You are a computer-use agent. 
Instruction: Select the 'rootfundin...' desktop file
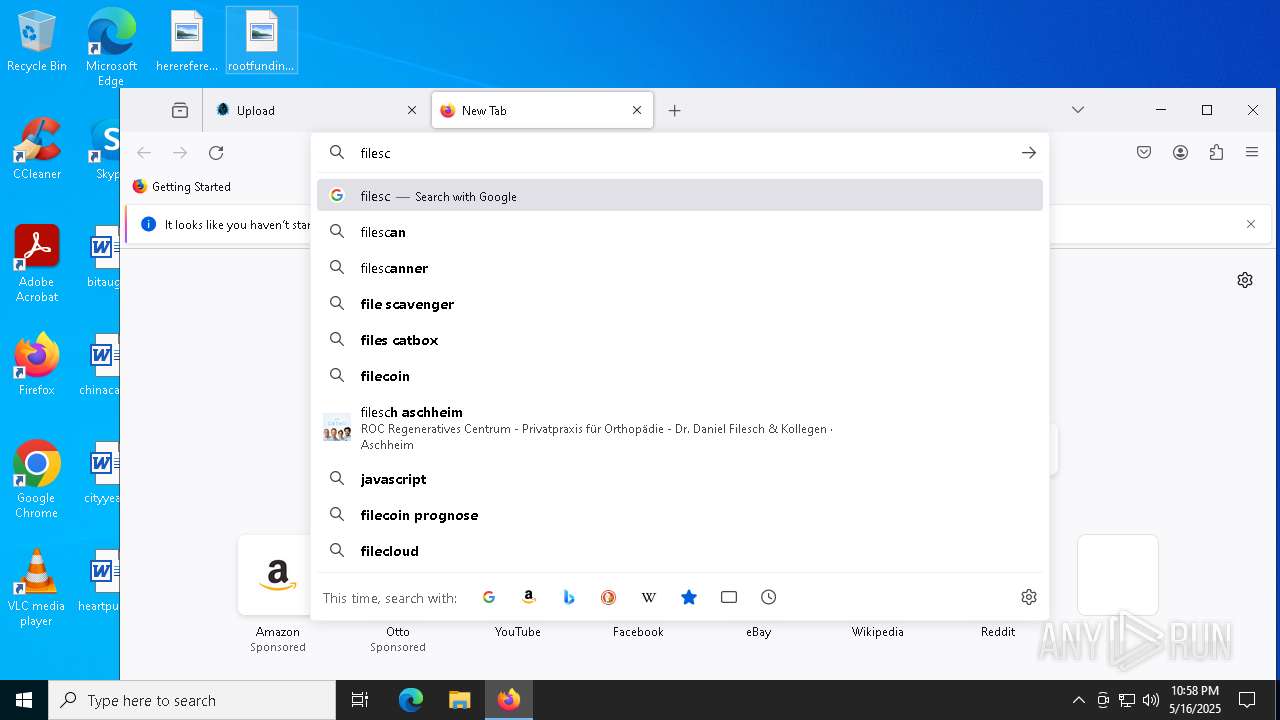click(x=261, y=41)
